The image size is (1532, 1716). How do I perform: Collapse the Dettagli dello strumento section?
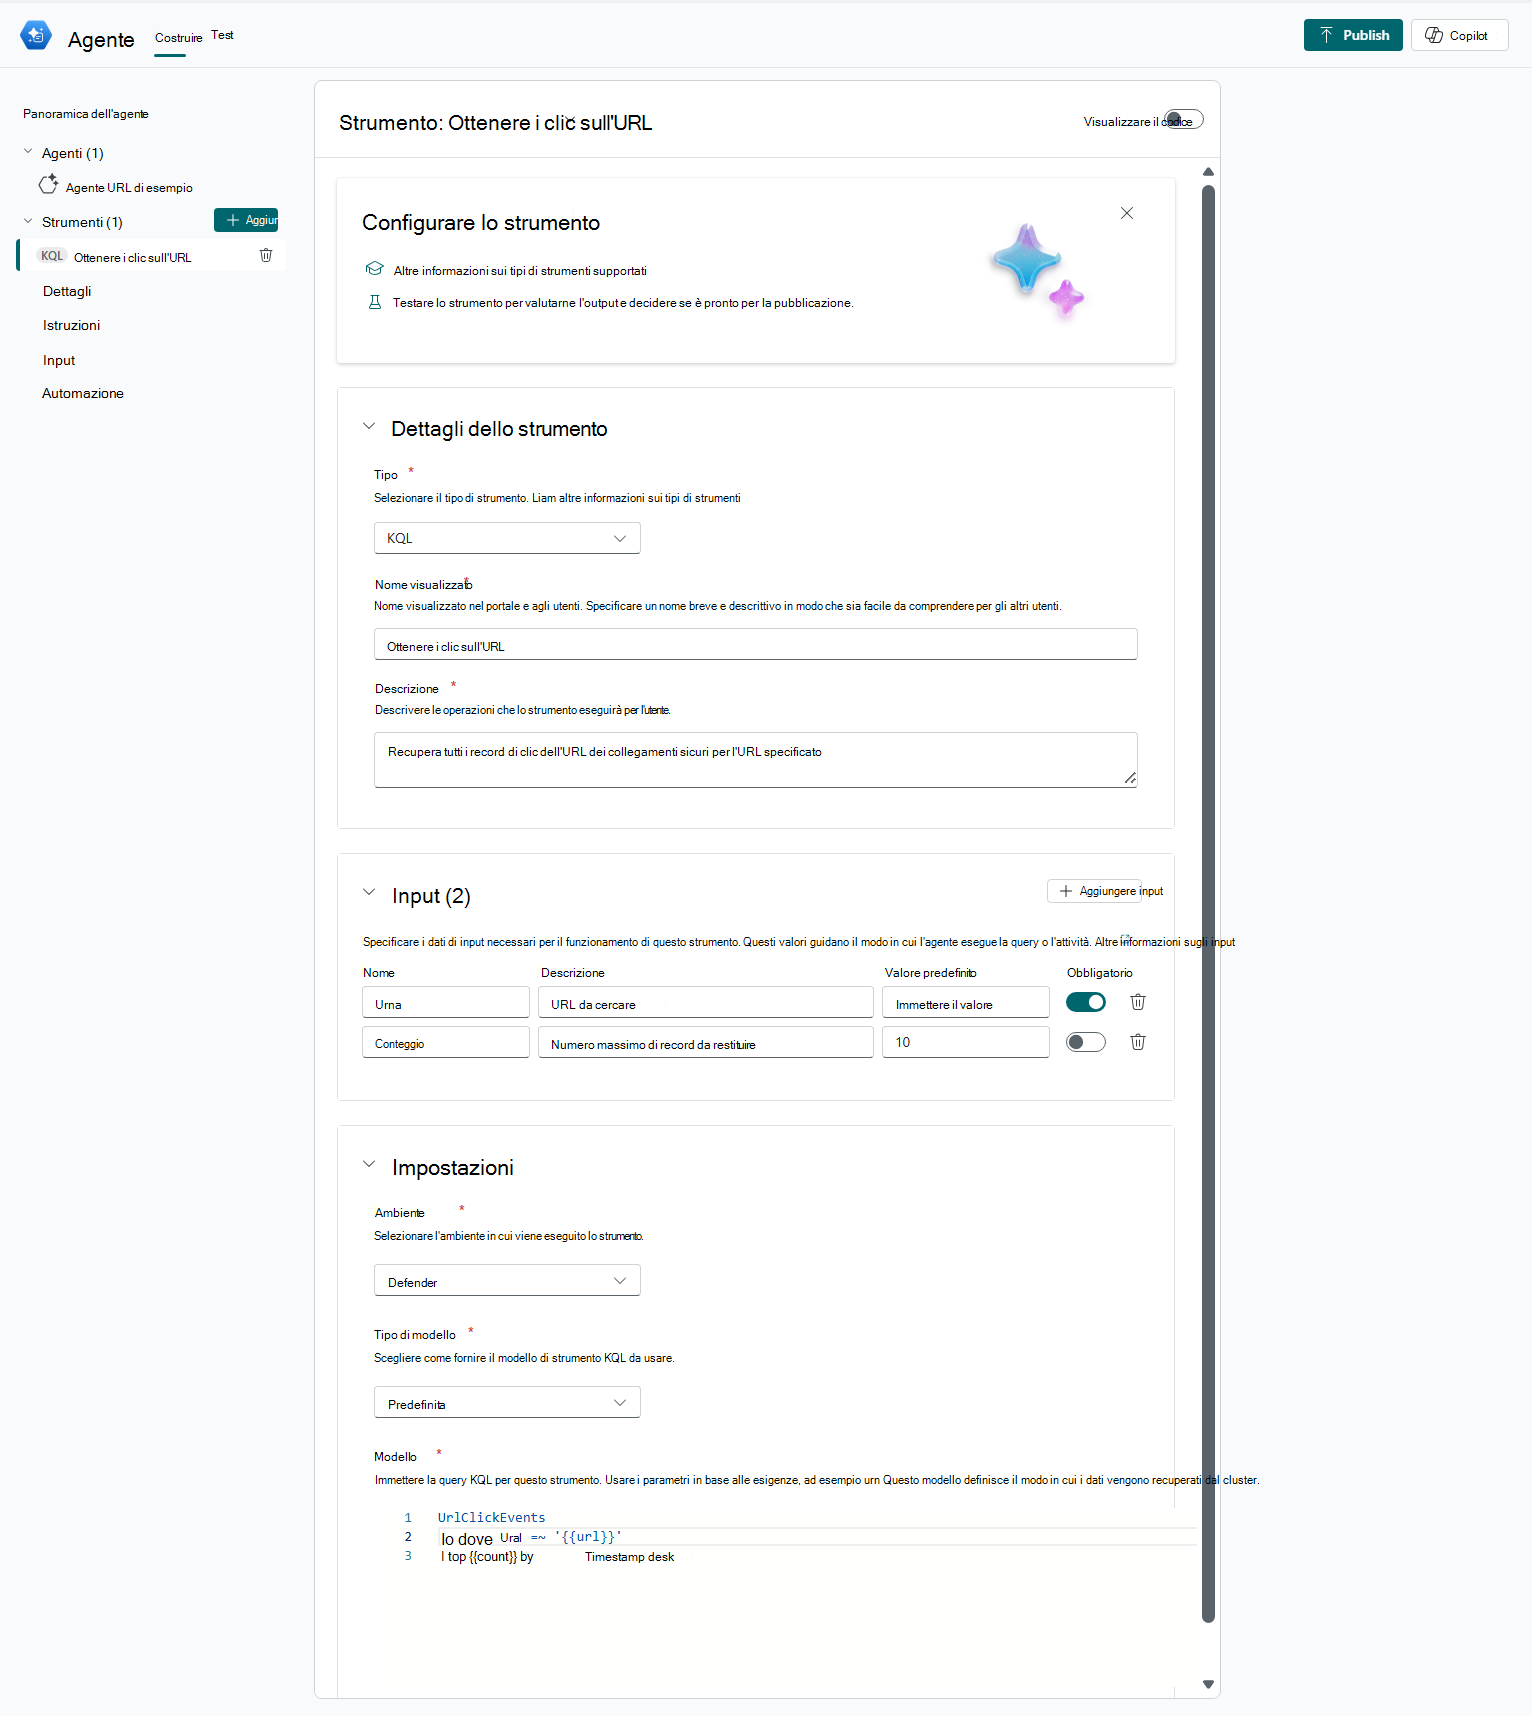(x=369, y=427)
